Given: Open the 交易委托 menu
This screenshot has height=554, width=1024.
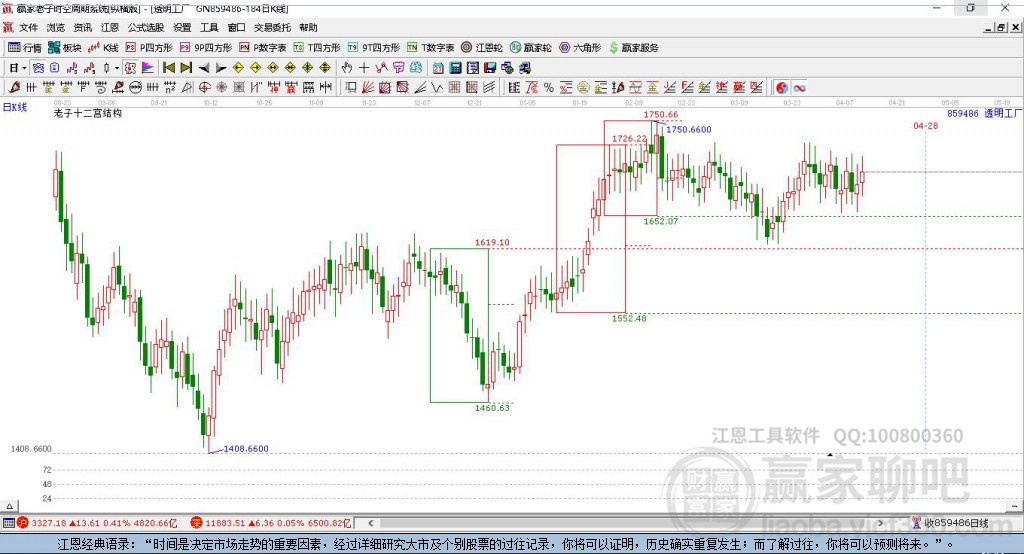Looking at the screenshot, I should 272,27.
